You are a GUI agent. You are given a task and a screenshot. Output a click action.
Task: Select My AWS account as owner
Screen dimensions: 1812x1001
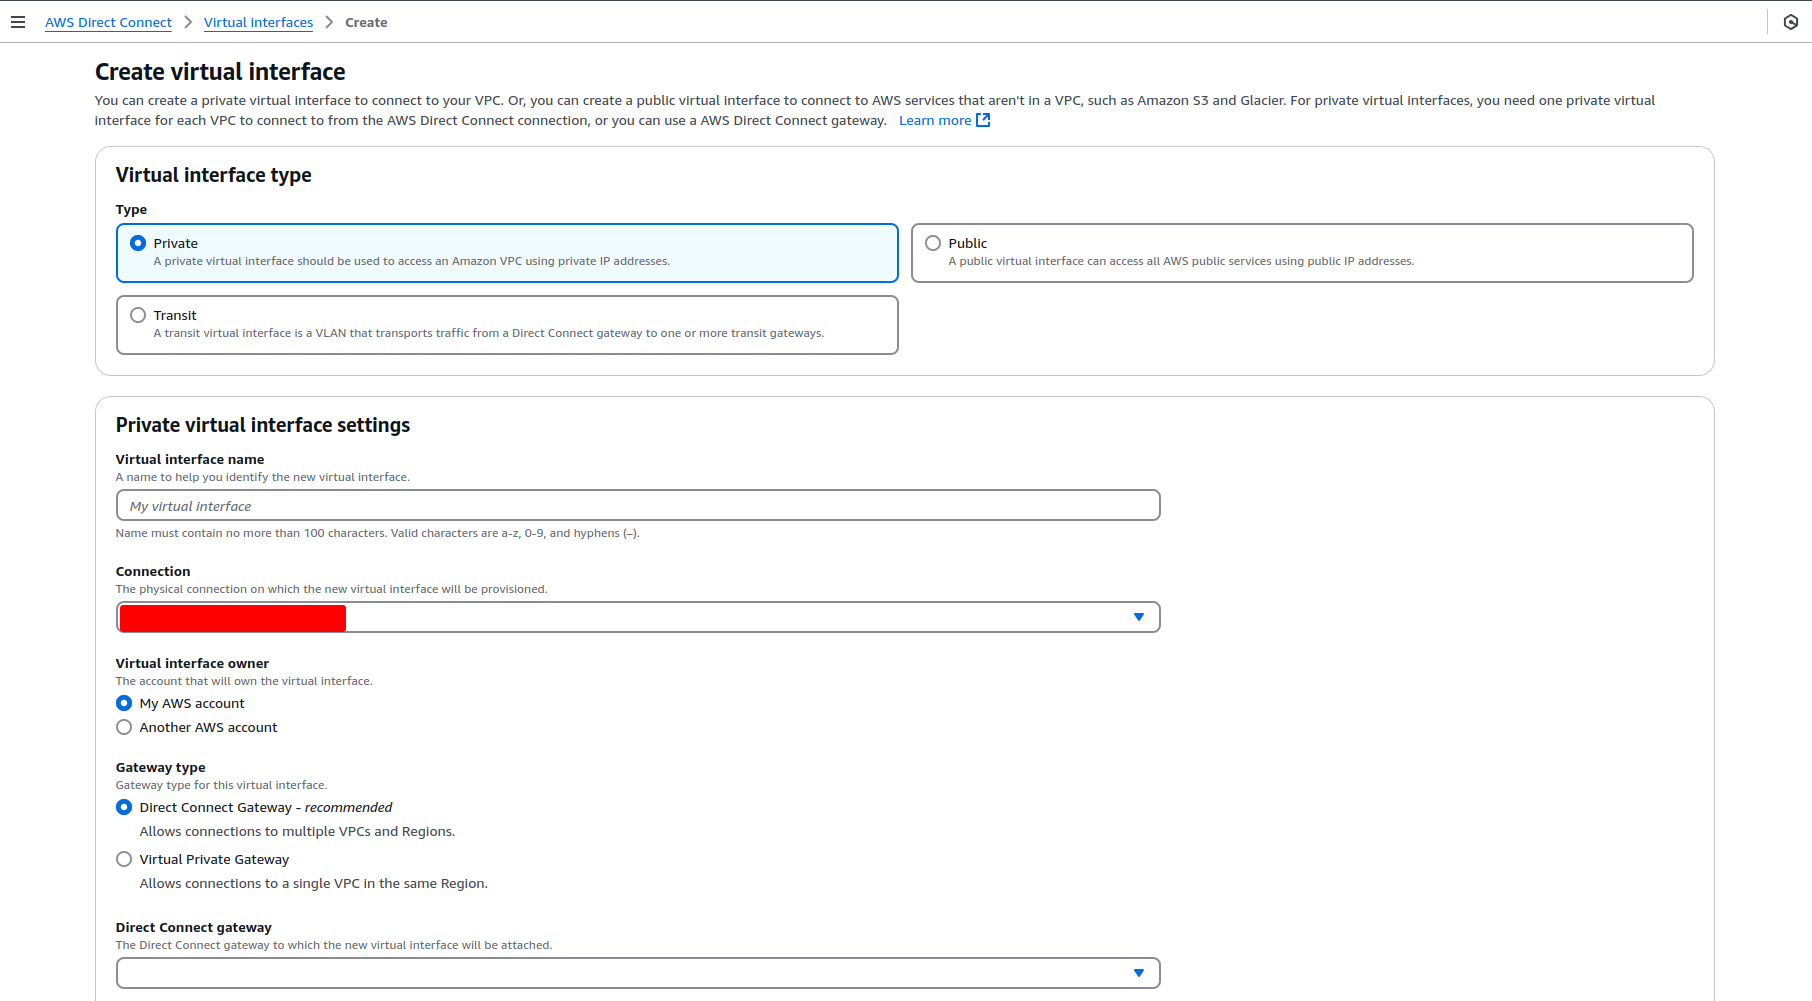point(124,703)
